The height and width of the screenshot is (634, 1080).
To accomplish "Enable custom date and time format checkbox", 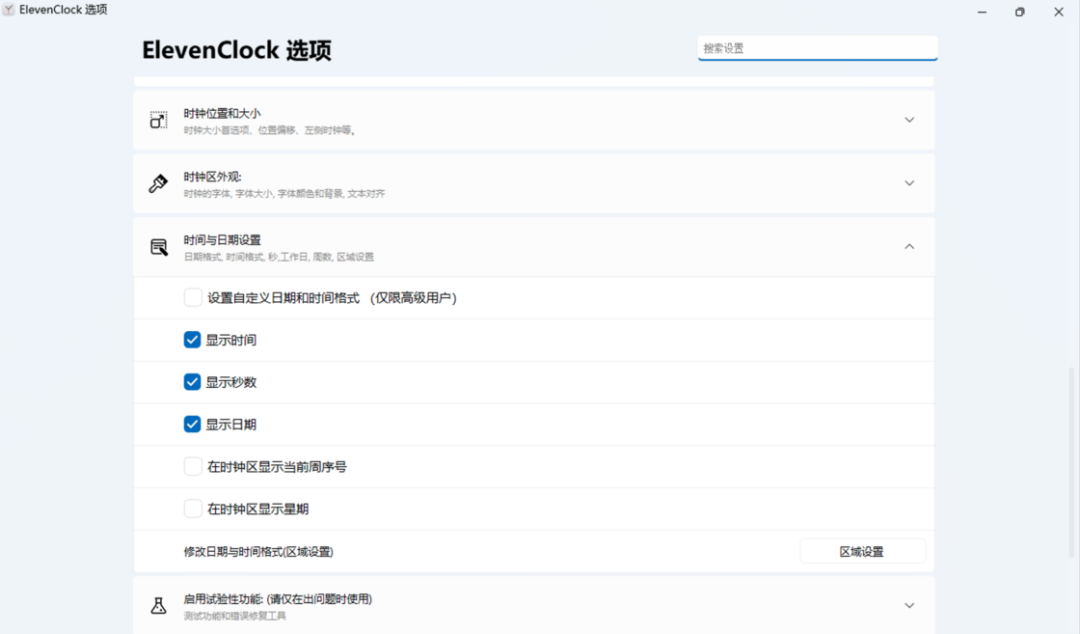I will point(193,298).
